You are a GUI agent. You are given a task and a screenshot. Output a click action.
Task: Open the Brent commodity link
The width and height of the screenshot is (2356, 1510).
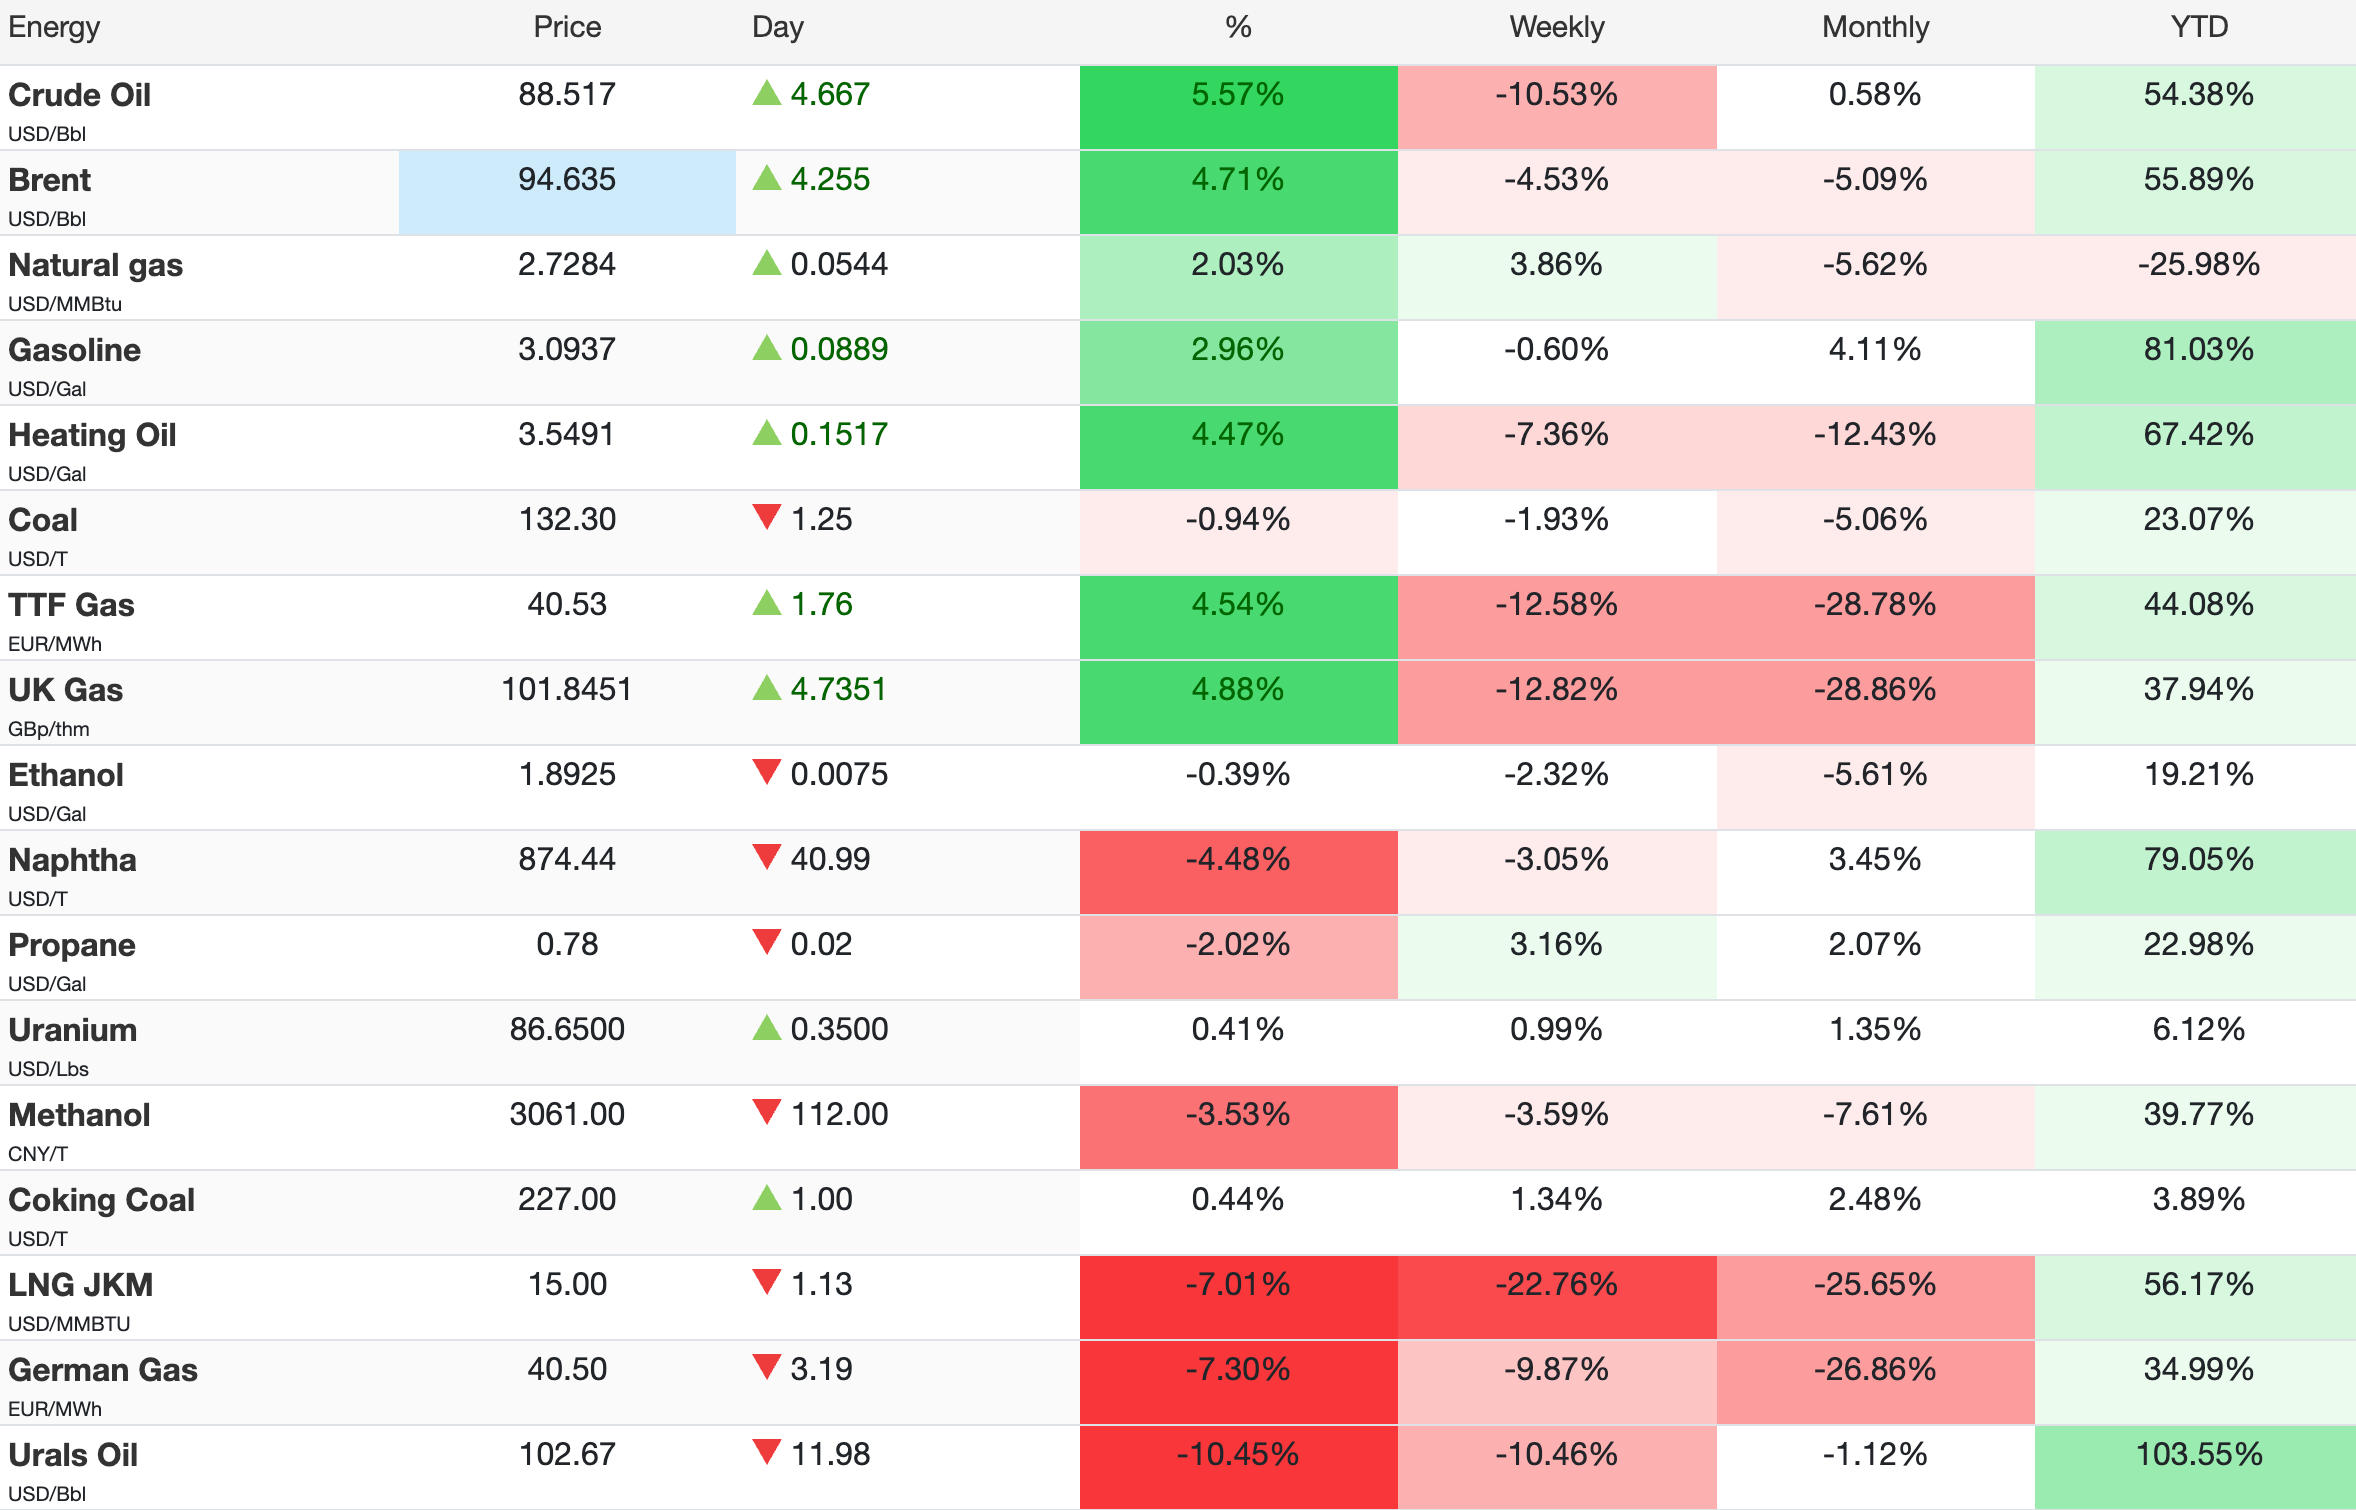[50, 180]
